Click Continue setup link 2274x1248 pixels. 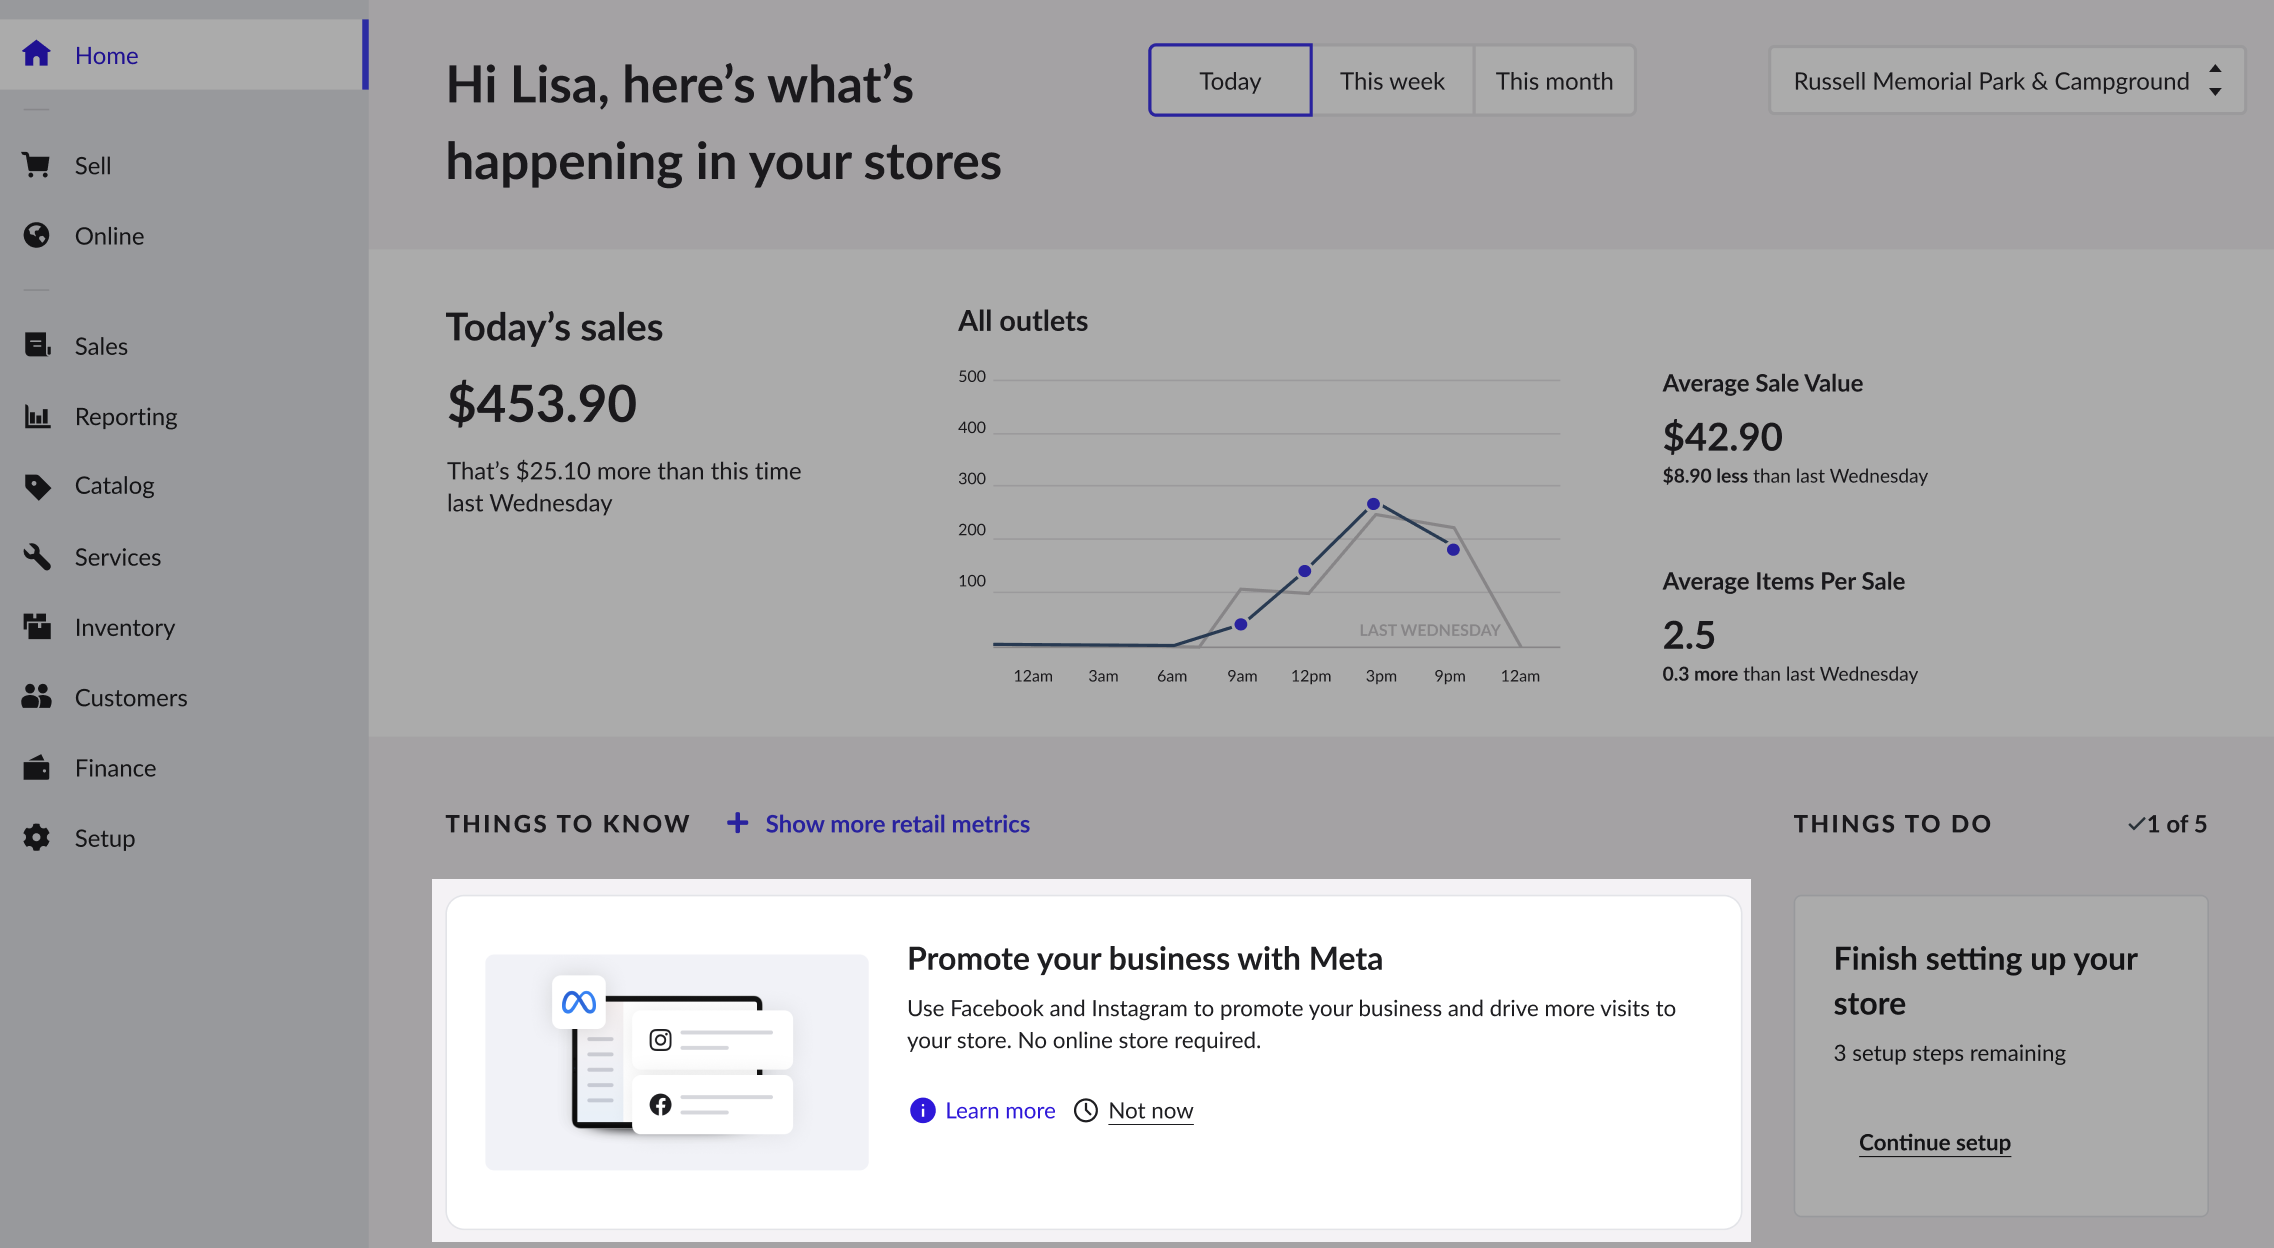coord(1934,1142)
